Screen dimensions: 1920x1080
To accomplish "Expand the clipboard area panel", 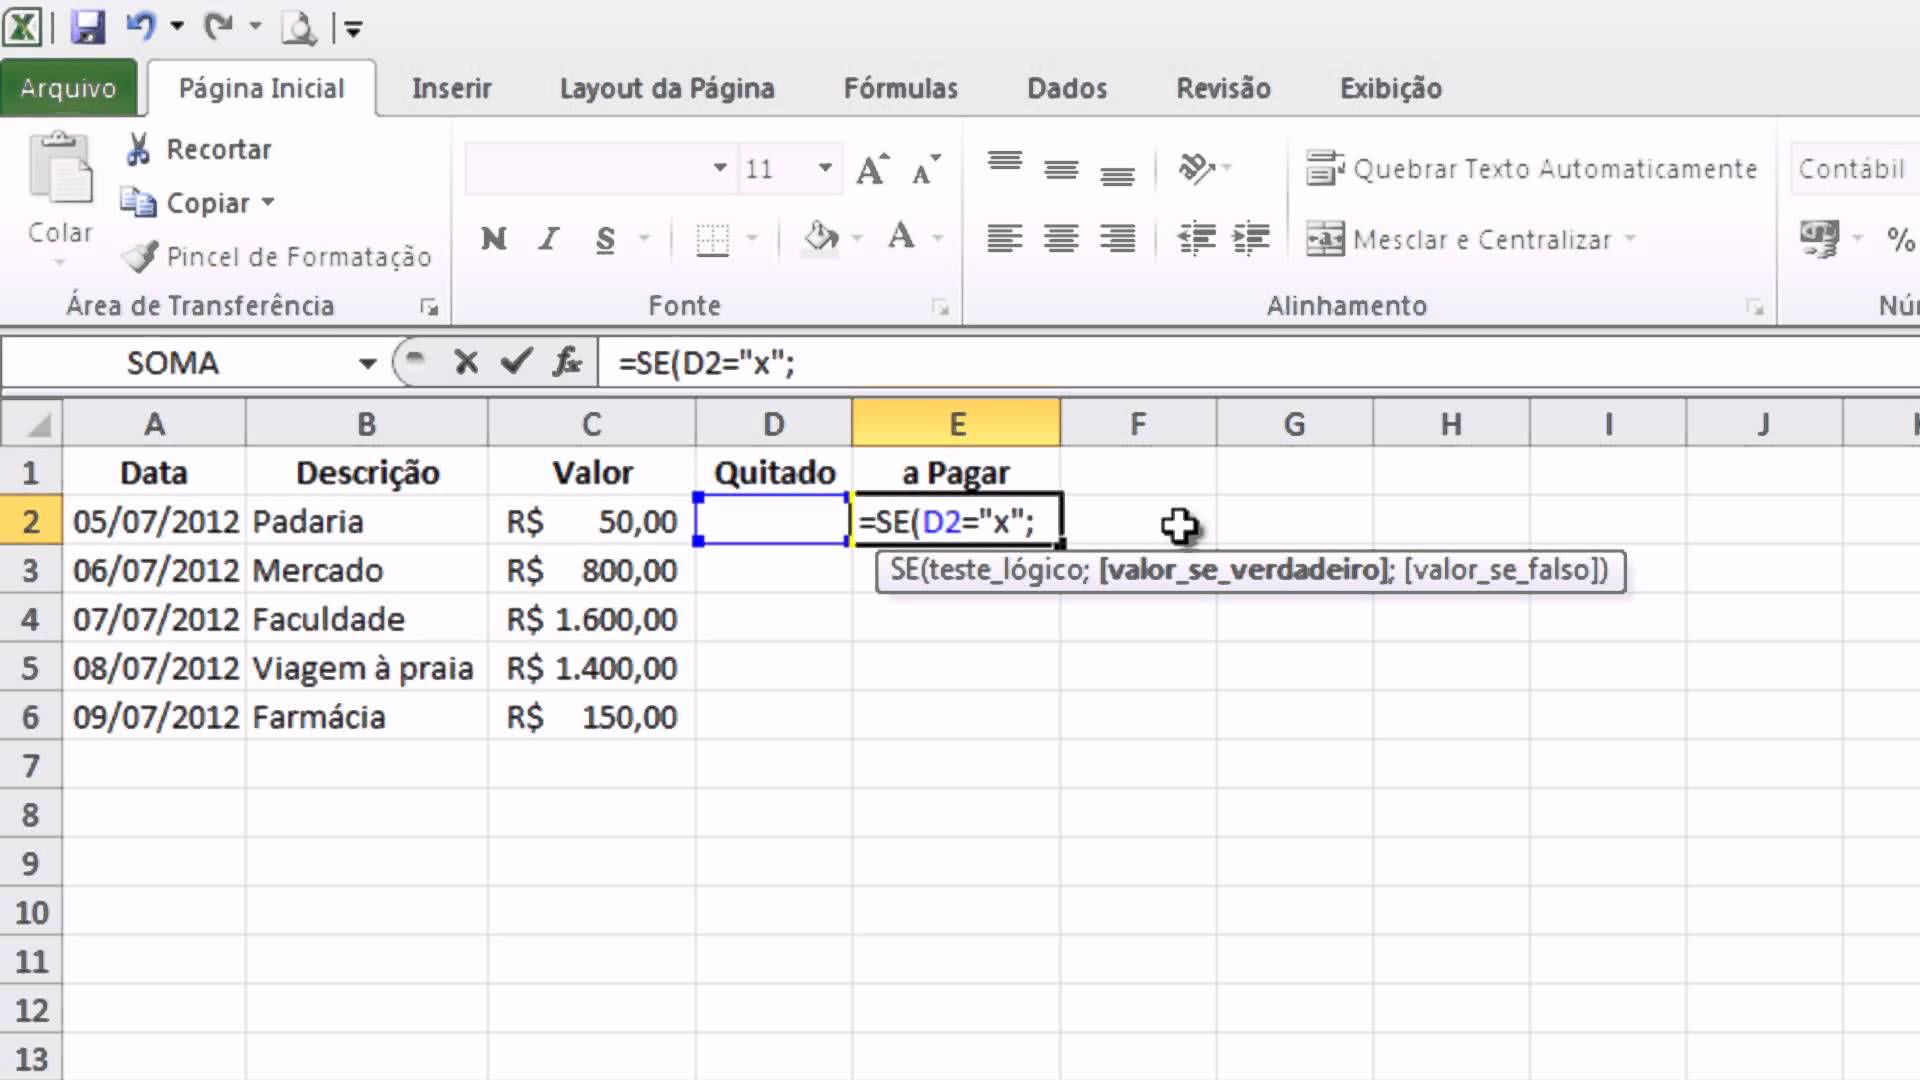I will point(430,306).
